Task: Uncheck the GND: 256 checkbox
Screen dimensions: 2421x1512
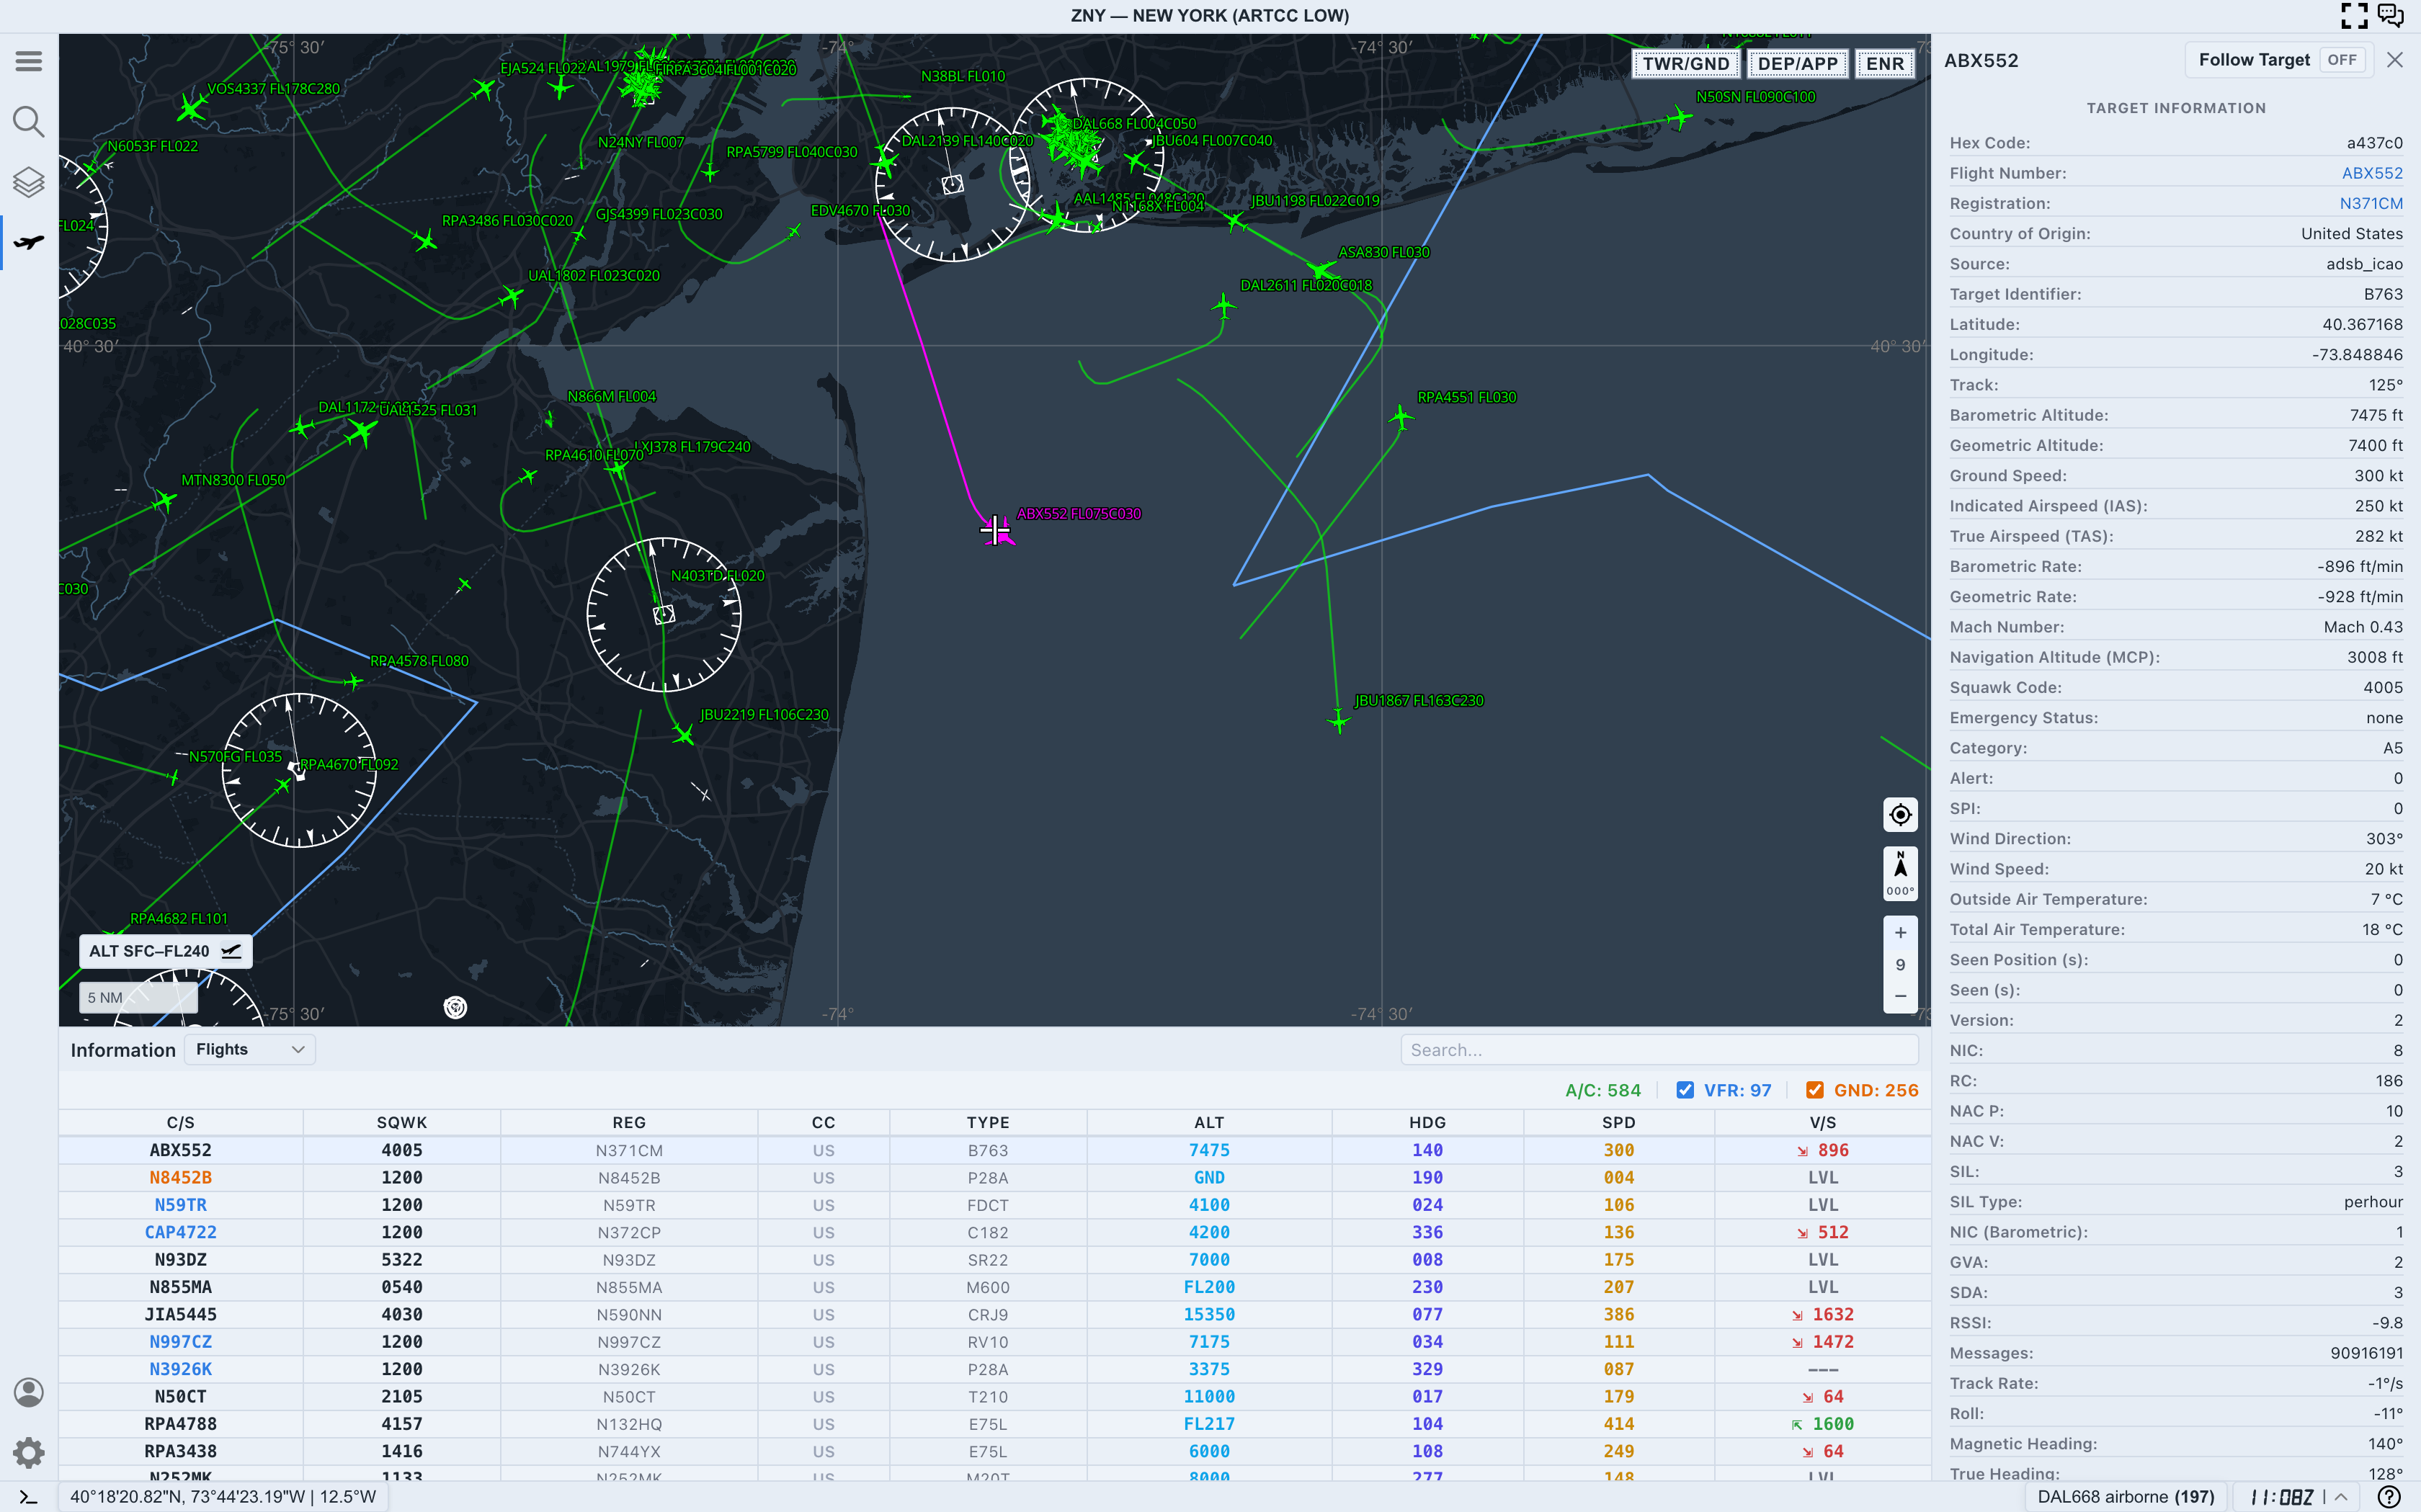Action: (1815, 1090)
